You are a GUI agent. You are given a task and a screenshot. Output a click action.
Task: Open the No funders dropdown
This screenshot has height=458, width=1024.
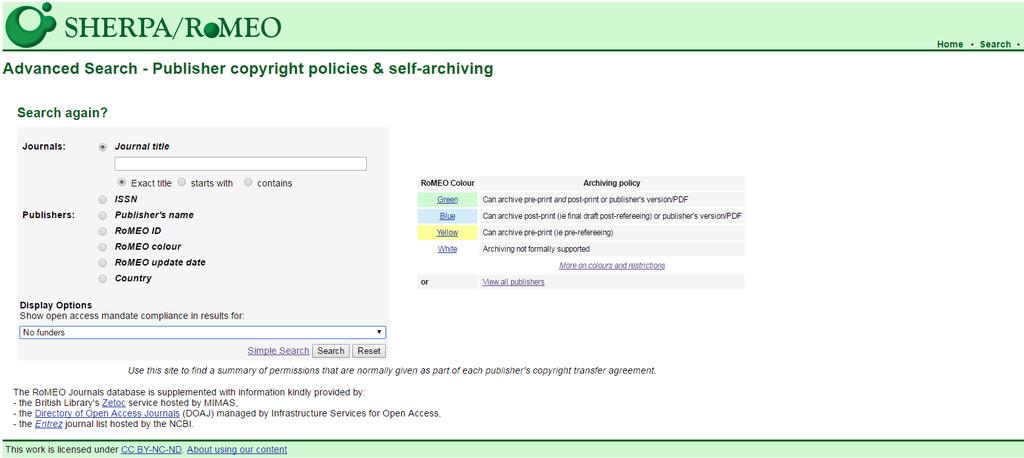[x=202, y=333]
